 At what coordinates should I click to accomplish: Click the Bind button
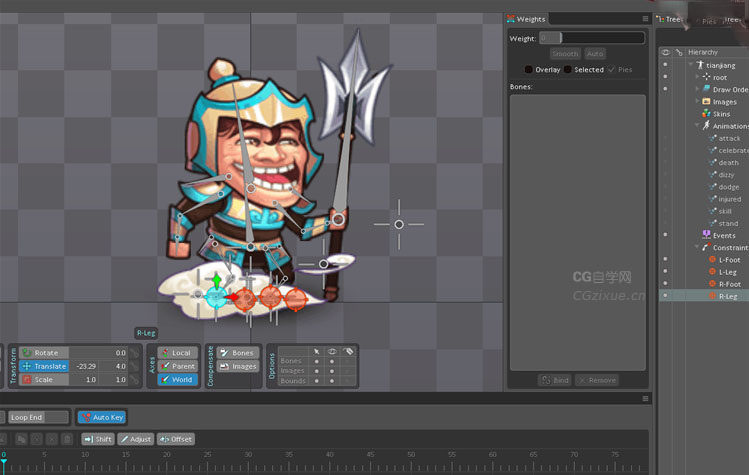(555, 380)
